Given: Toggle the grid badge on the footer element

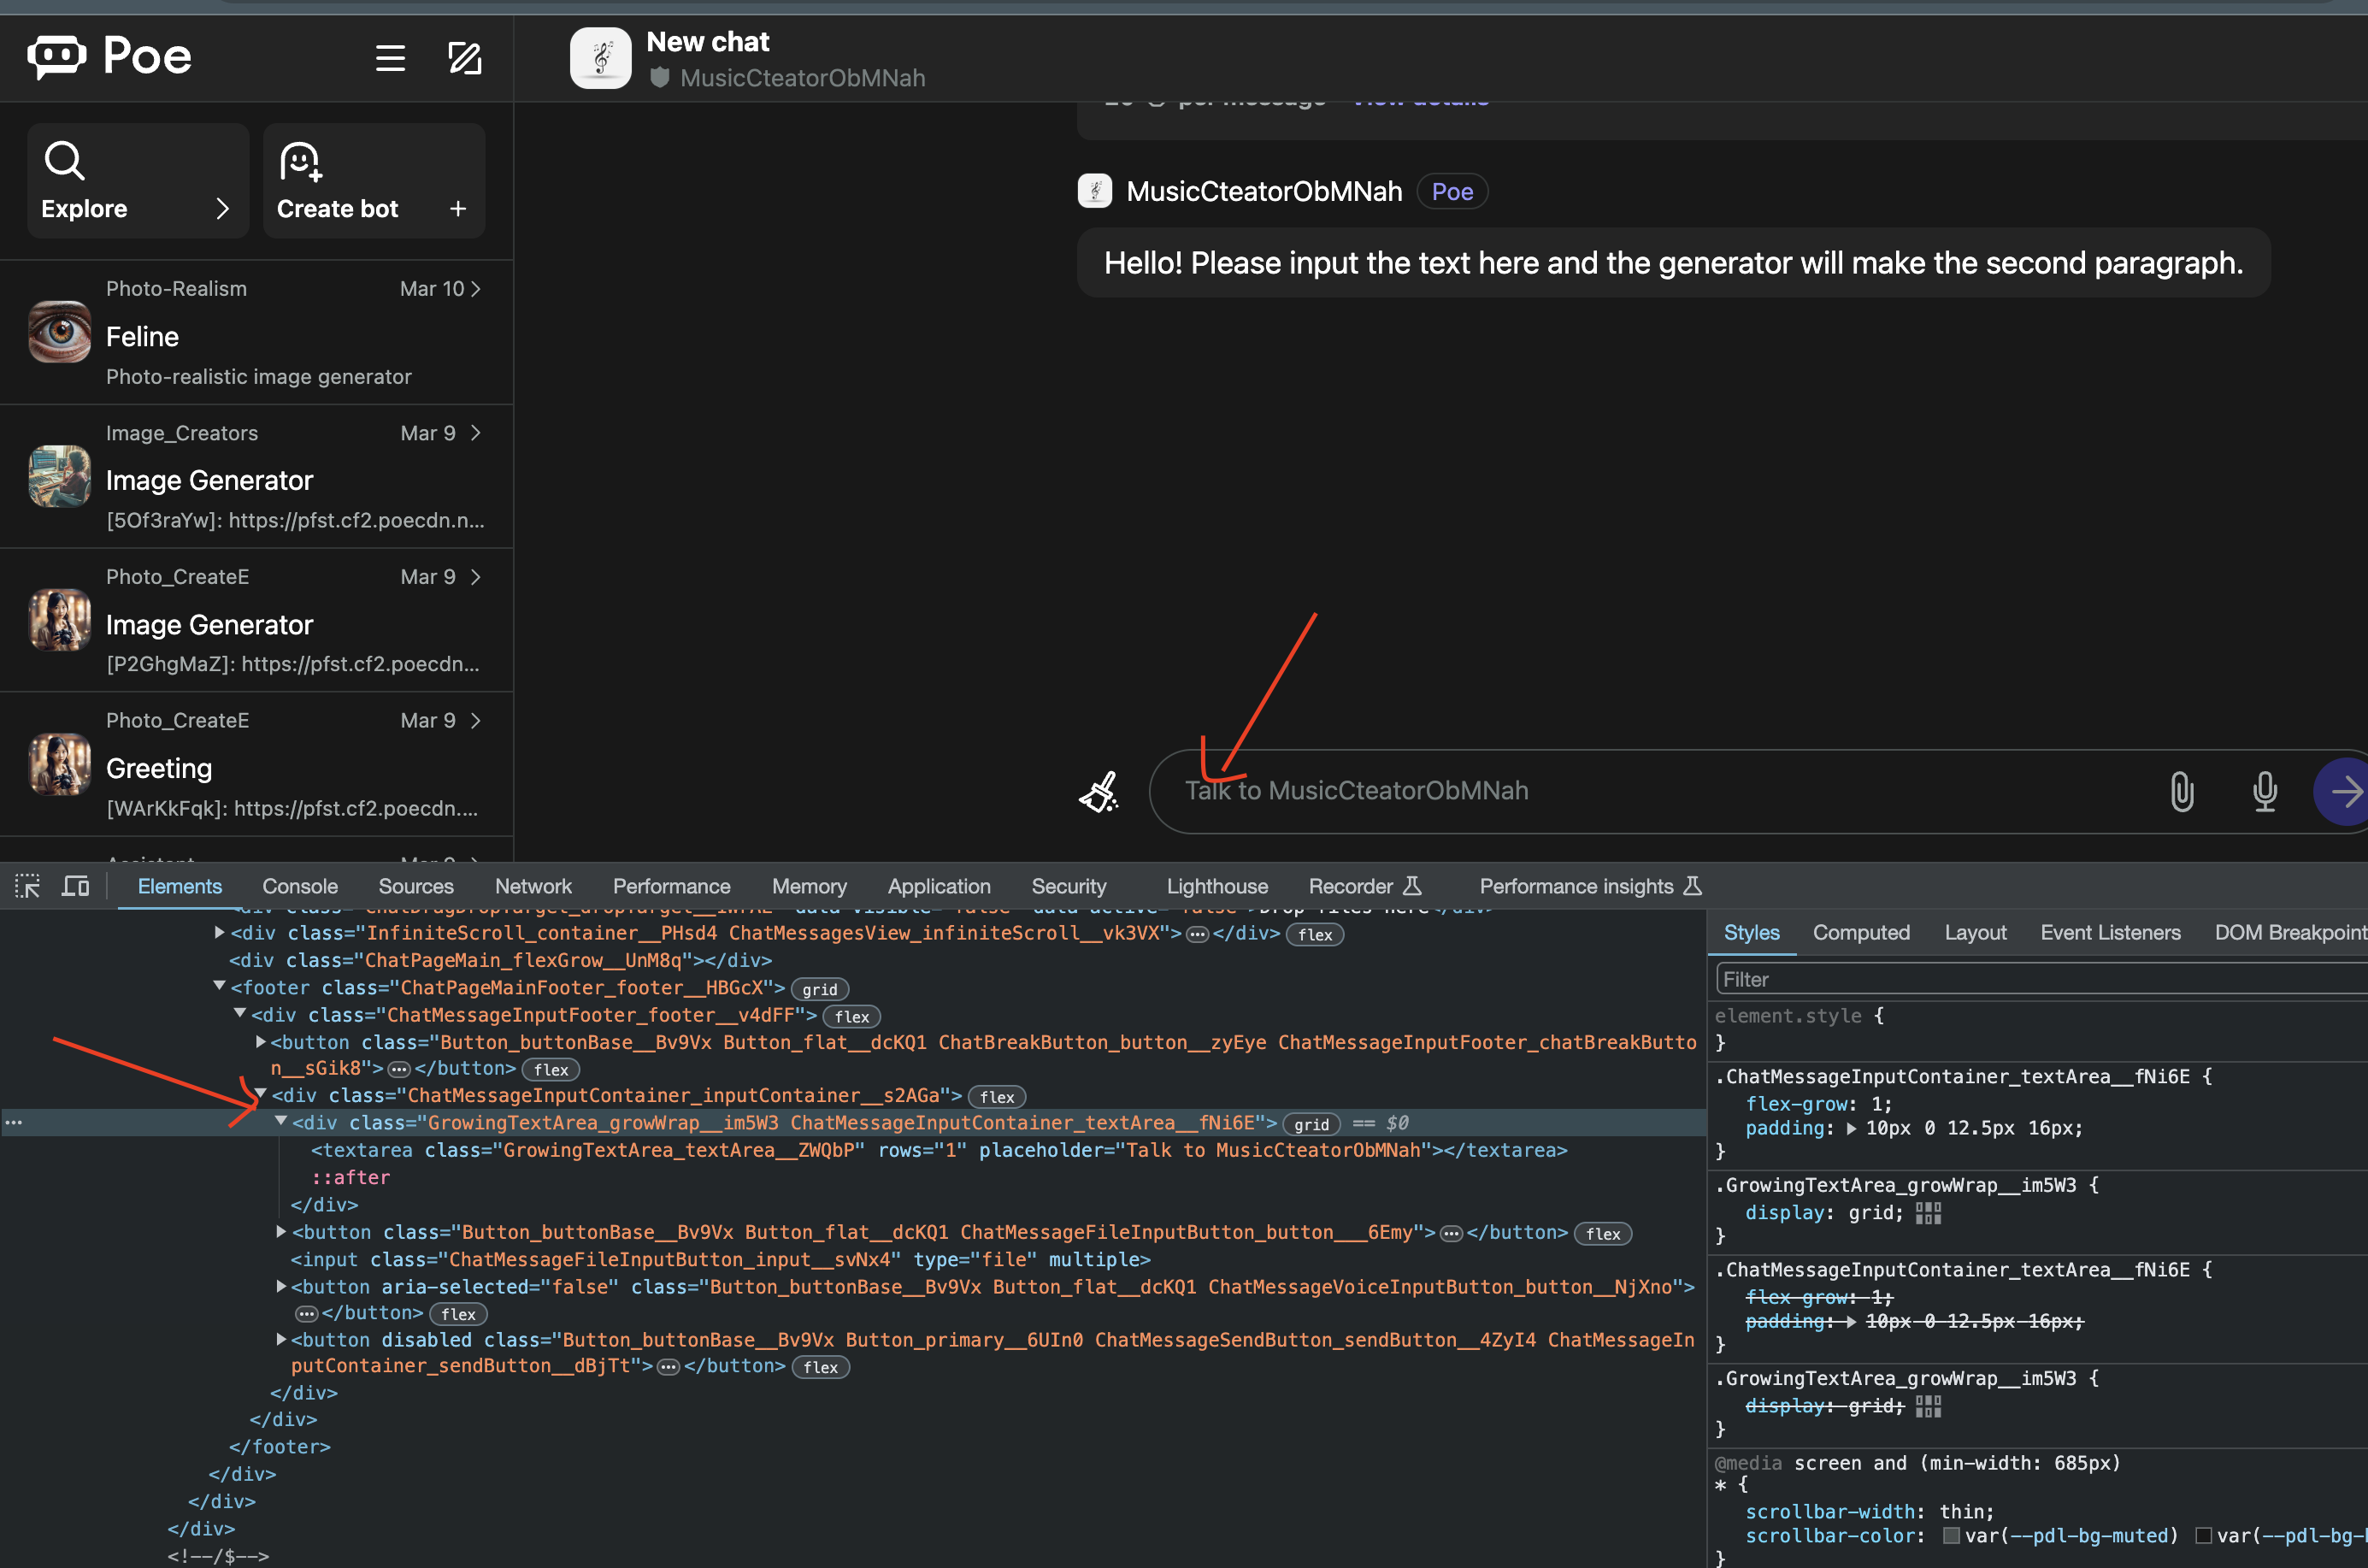Looking at the screenshot, I should pos(819,989).
